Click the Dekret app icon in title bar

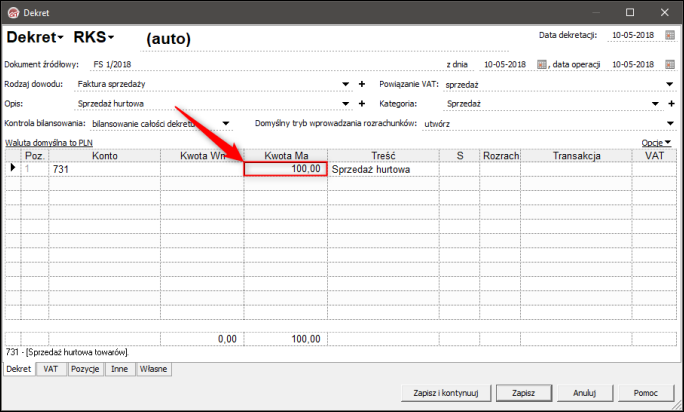click(x=14, y=13)
